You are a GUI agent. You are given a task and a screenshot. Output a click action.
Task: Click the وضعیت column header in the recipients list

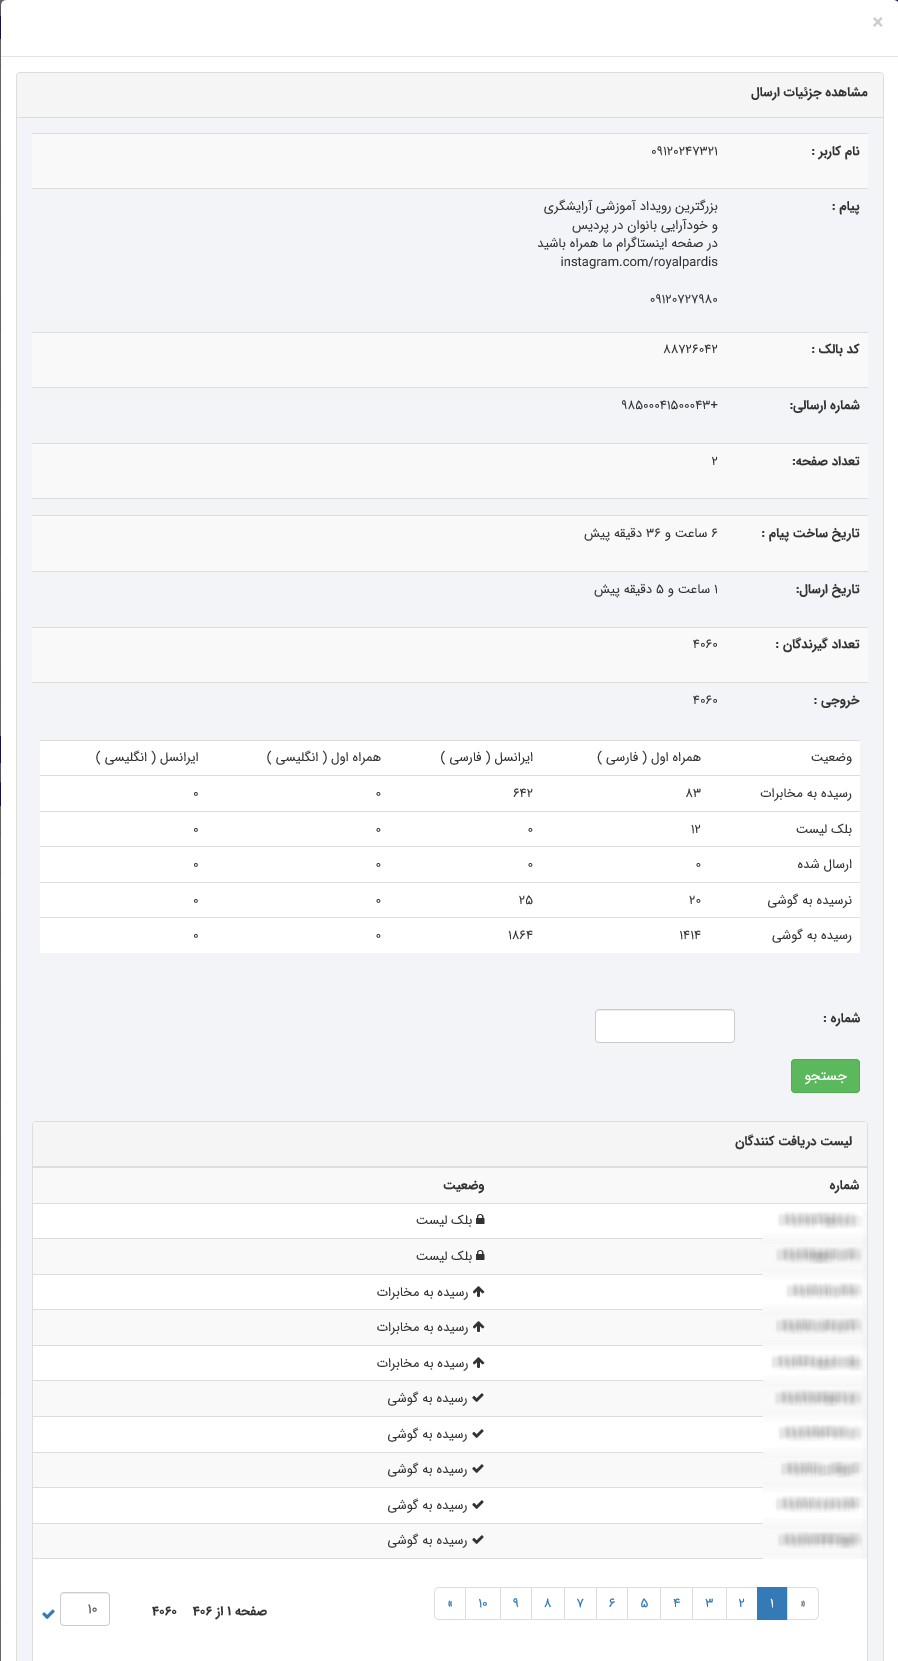(x=464, y=1185)
